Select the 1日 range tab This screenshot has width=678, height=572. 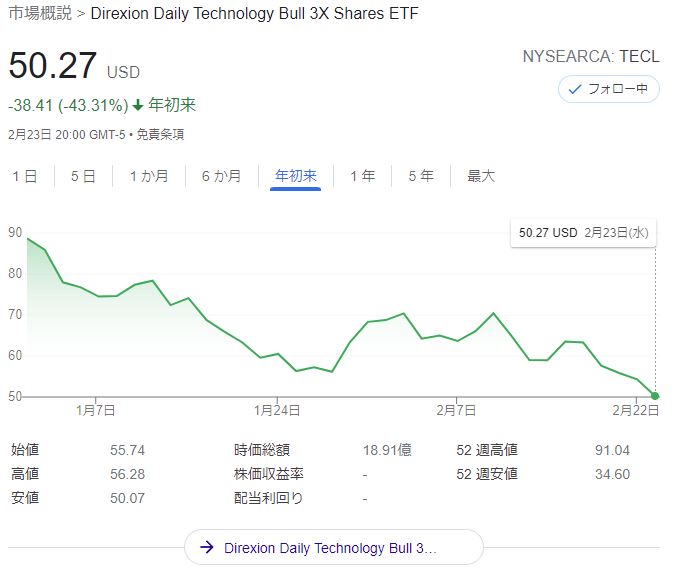click(25, 176)
